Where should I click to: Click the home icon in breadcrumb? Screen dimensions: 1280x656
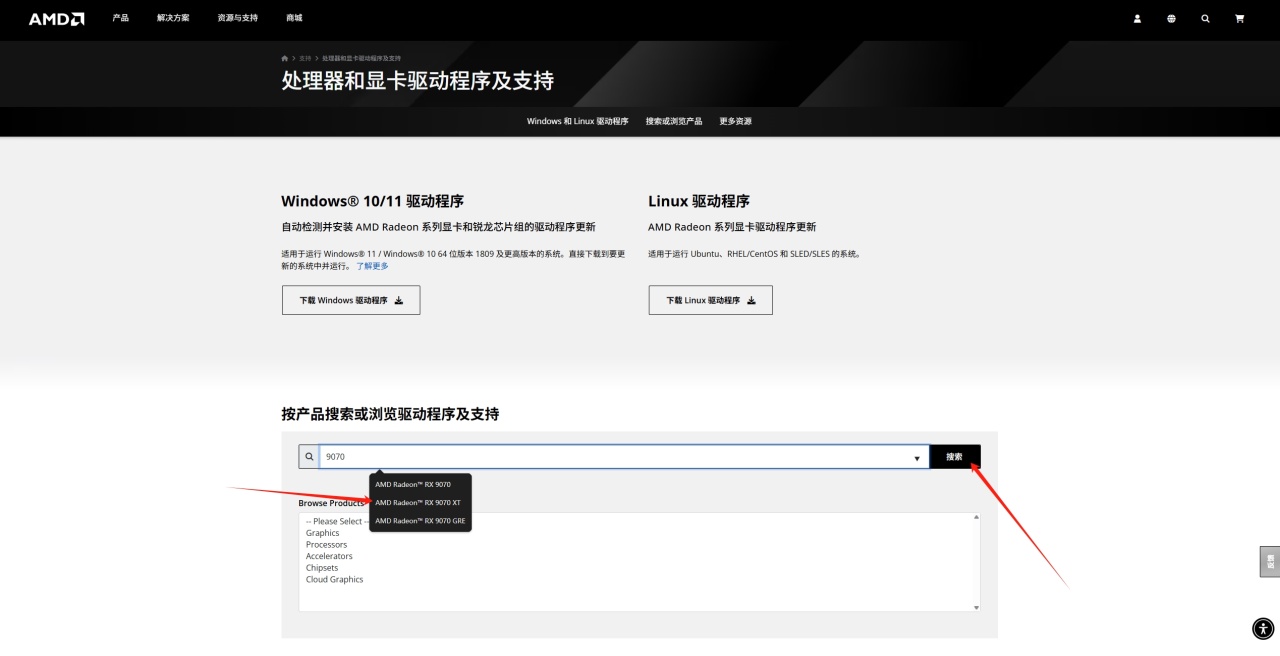285,58
